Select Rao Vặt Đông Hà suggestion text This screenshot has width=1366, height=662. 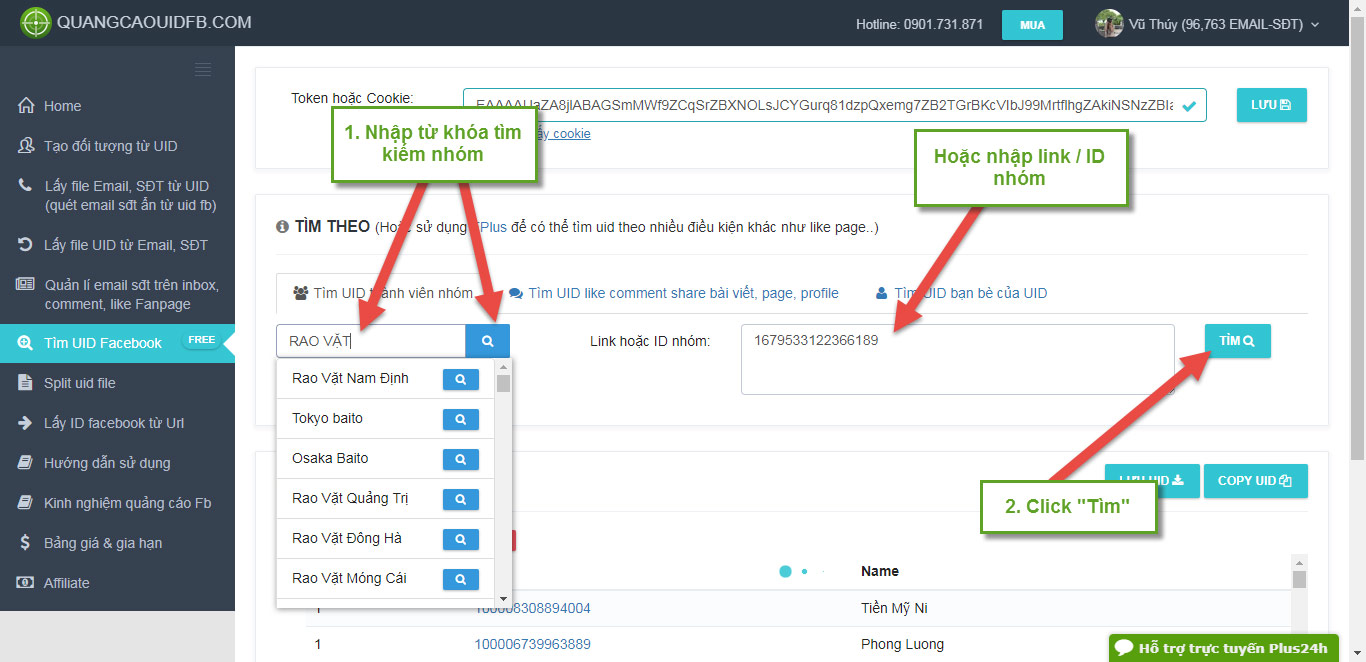click(347, 538)
